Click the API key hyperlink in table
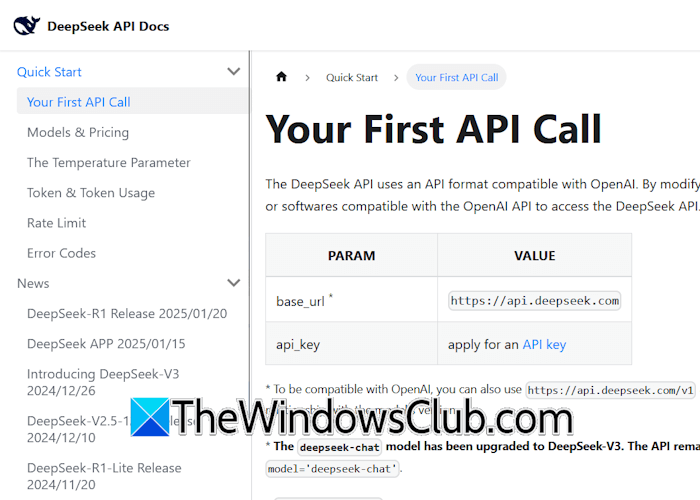 coord(544,344)
